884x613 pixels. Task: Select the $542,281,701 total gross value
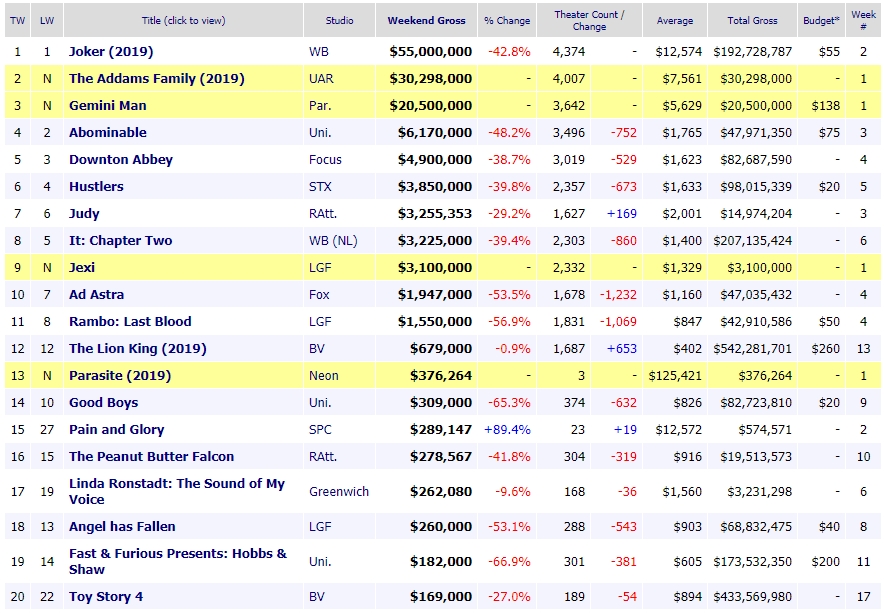(753, 349)
